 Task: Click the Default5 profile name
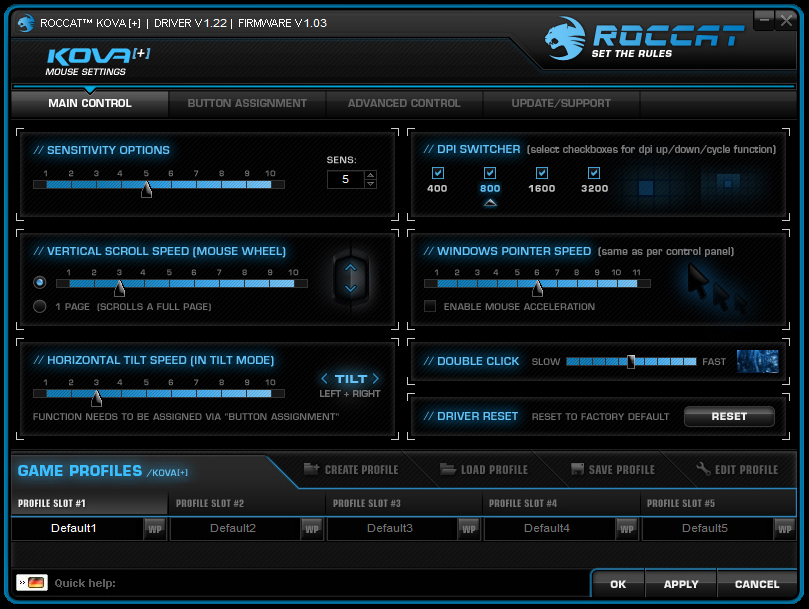tap(705, 528)
